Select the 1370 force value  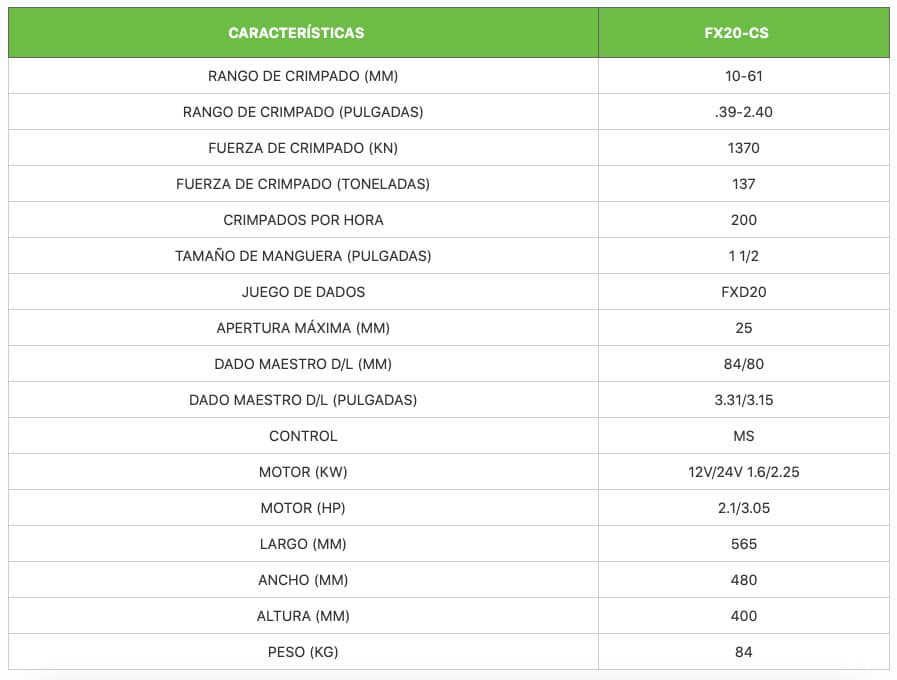click(x=743, y=148)
